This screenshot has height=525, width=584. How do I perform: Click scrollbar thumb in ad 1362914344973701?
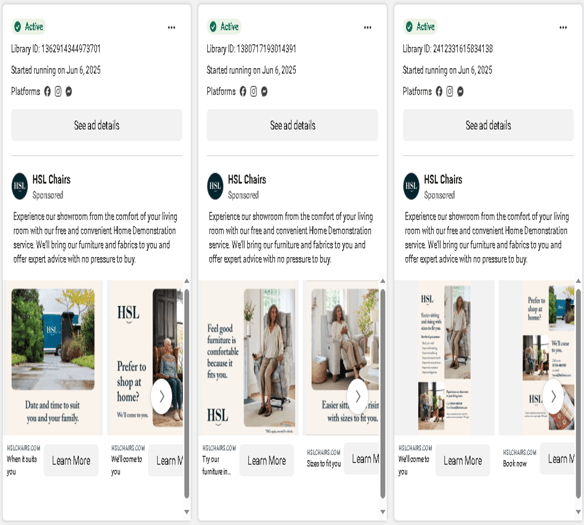(187, 394)
